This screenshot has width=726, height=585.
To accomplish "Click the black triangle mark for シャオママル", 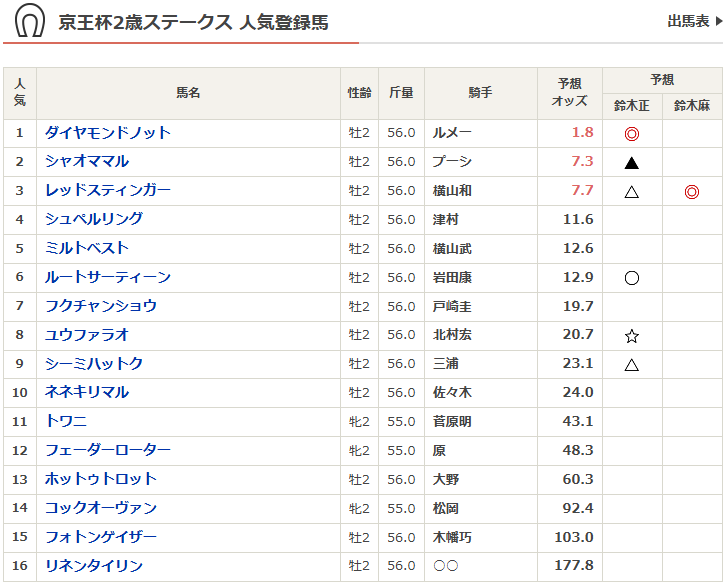I will click(631, 162).
